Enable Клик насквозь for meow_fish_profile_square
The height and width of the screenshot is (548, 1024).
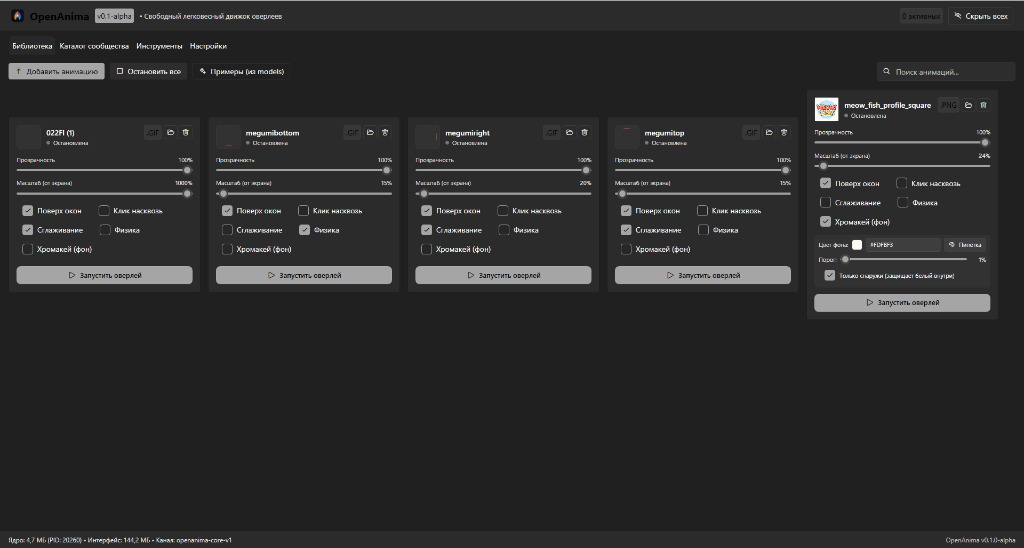902,183
